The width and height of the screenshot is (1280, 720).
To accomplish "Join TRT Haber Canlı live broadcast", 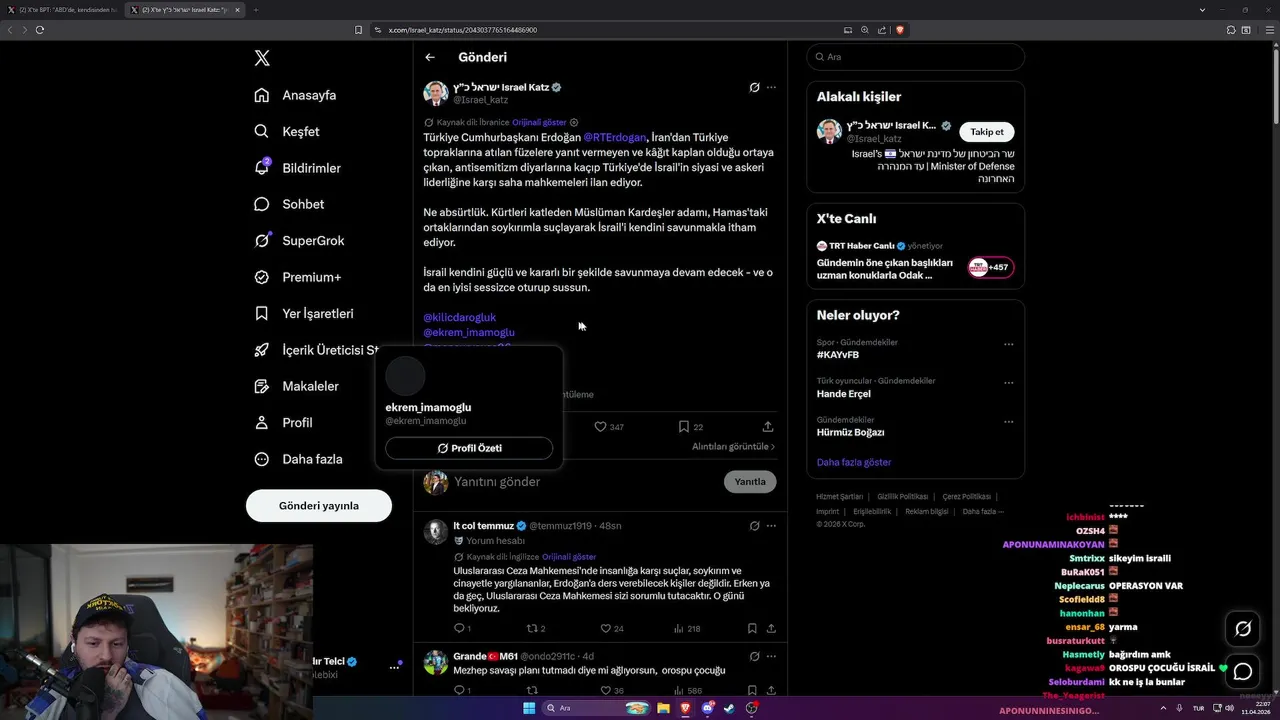I will pos(990,267).
